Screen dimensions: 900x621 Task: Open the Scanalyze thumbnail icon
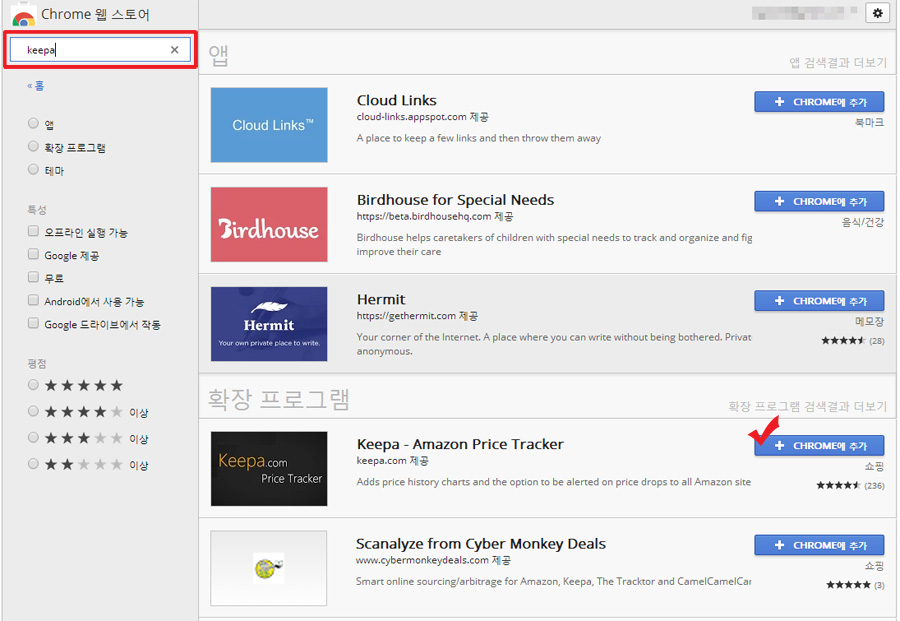pyautogui.click(x=269, y=568)
